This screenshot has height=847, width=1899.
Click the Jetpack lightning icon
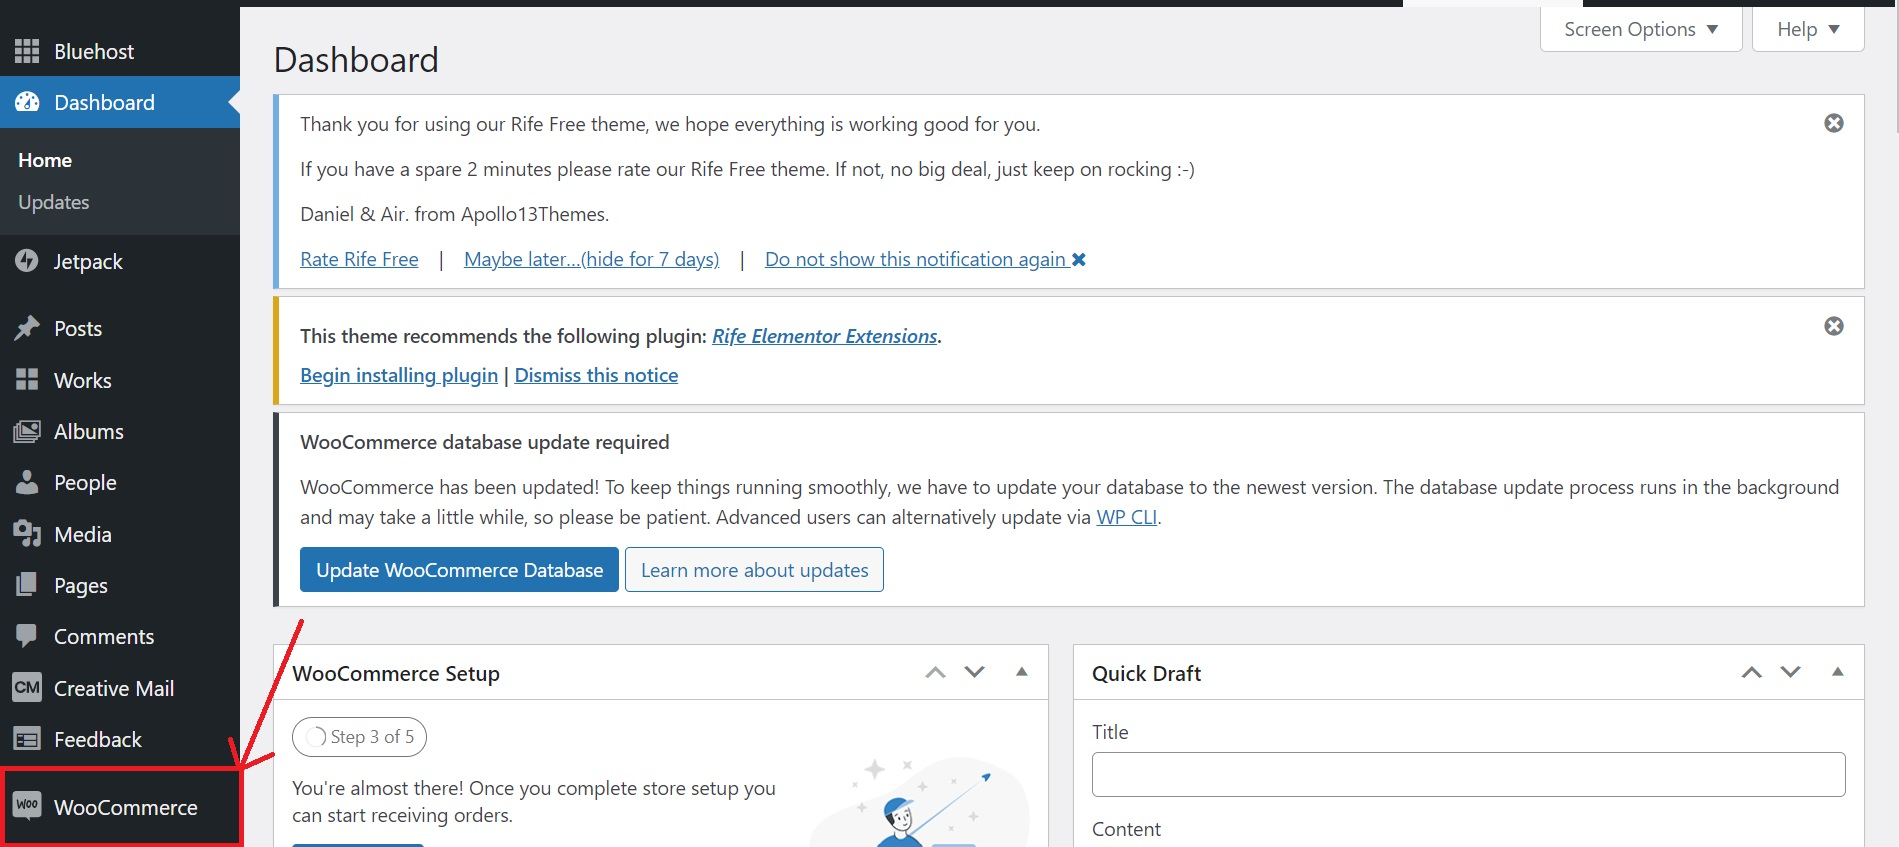27,261
